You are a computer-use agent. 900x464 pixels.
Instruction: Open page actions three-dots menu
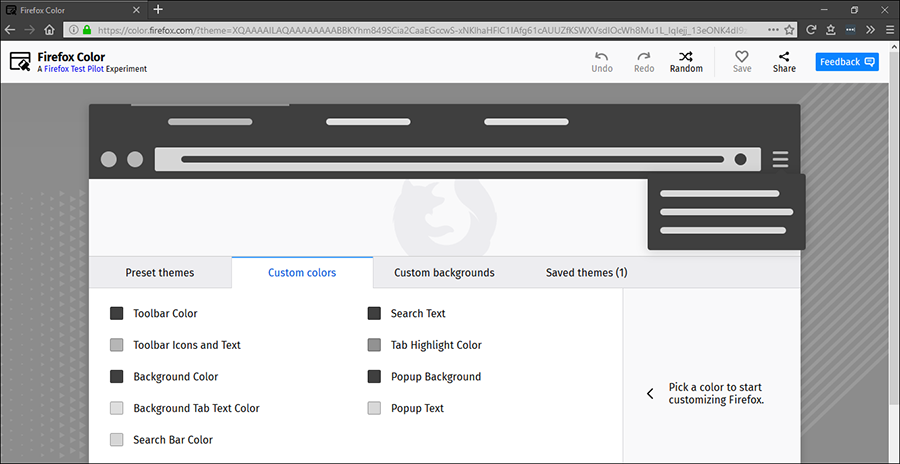(x=773, y=30)
